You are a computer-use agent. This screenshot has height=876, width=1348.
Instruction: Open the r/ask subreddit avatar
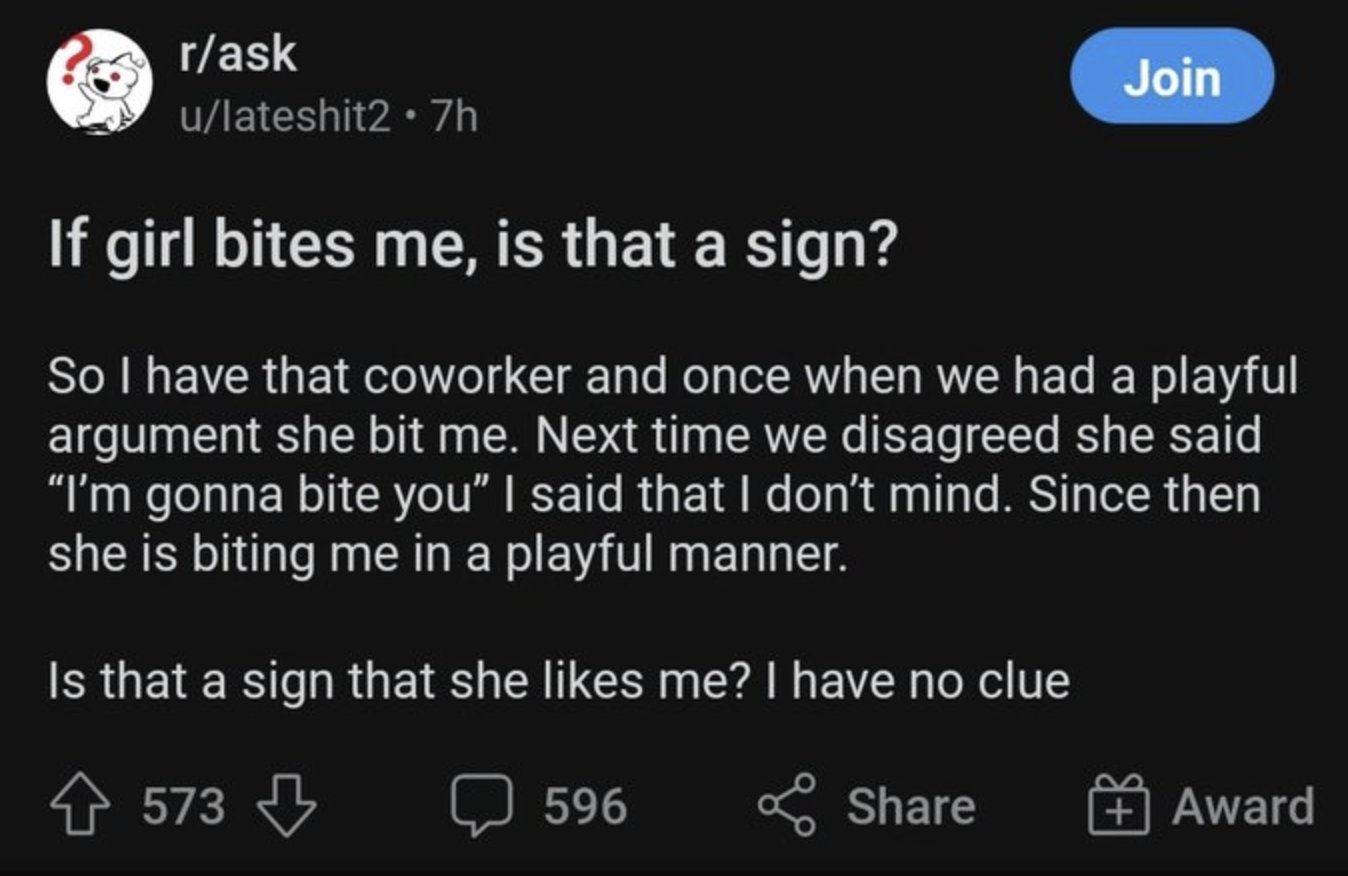pyautogui.click(x=97, y=81)
